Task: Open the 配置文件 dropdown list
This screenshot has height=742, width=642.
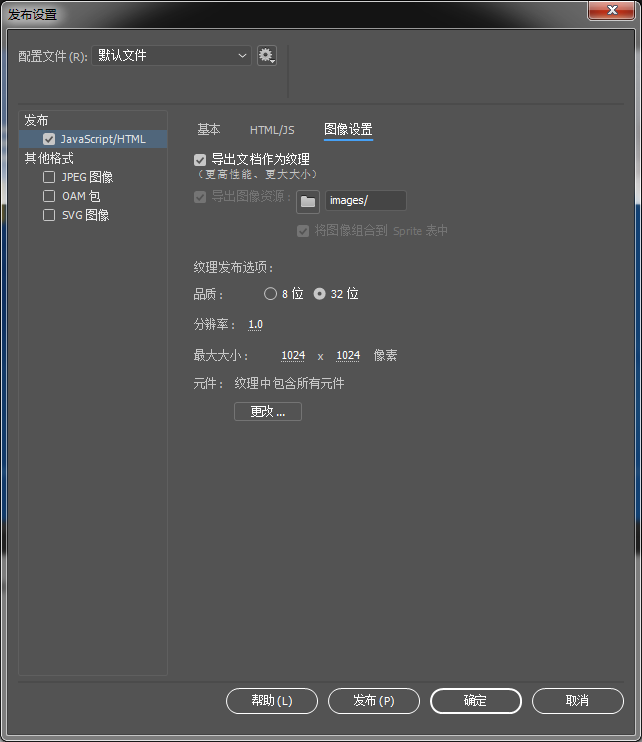Action: (x=171, y=56)
